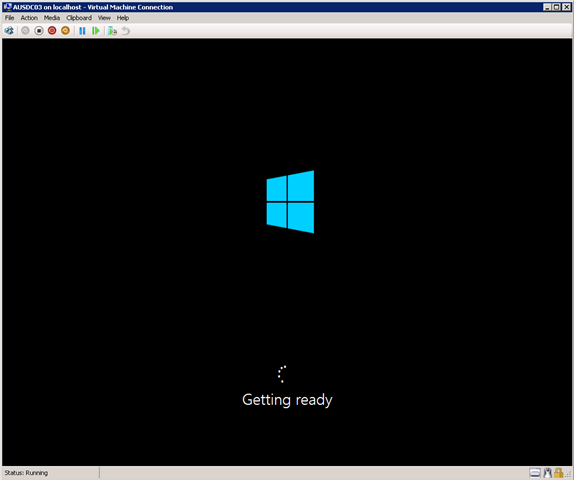
Task: Open the window system menu via title bar icon
Action: tap(7, 7)
